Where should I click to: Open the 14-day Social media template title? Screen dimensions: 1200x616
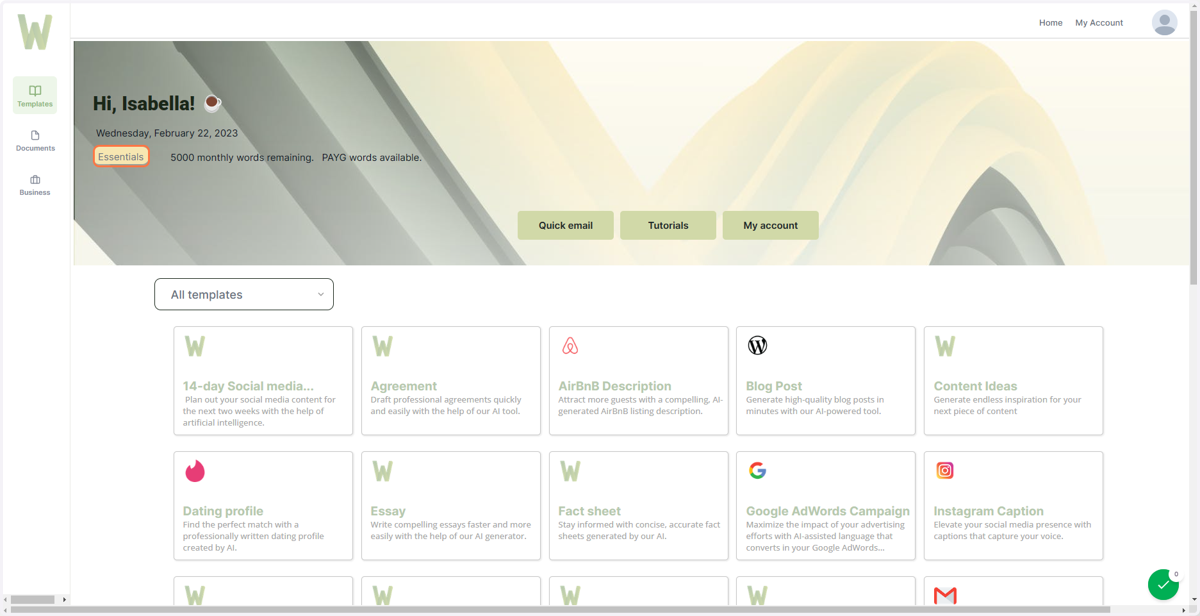coord(248,386)
